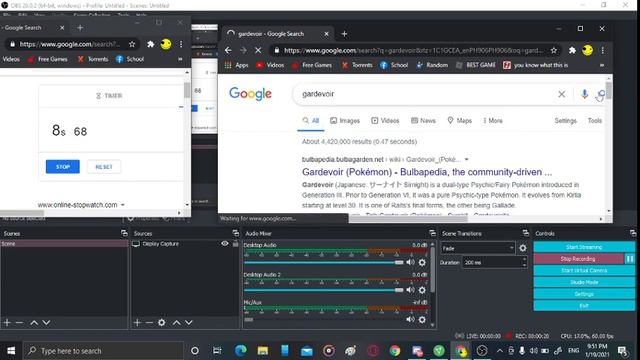Image resolution: width=640 pixels, height=360 pixels.
Task: Reset the stopwatch timer
Action: pyautogui.click(x=104, y=167)
